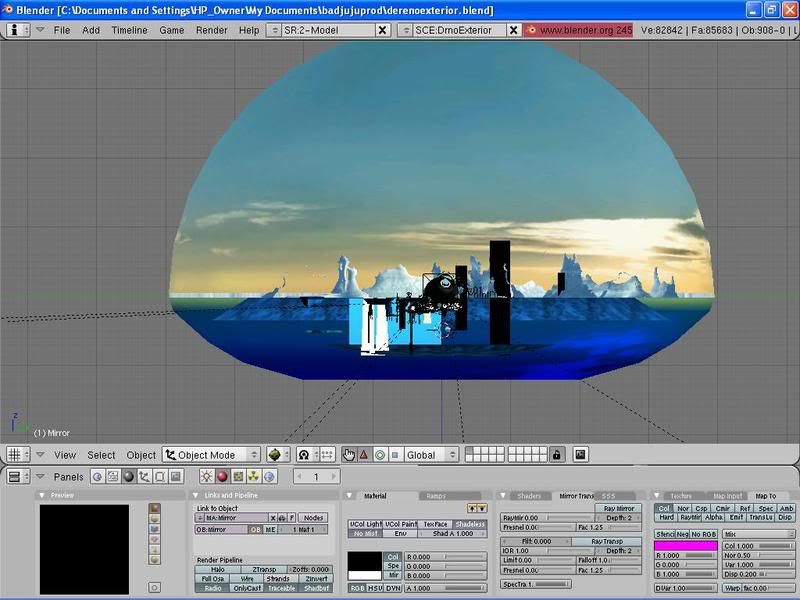Click the Nodes button
This screenshot has width=800, height=600.
313,517
